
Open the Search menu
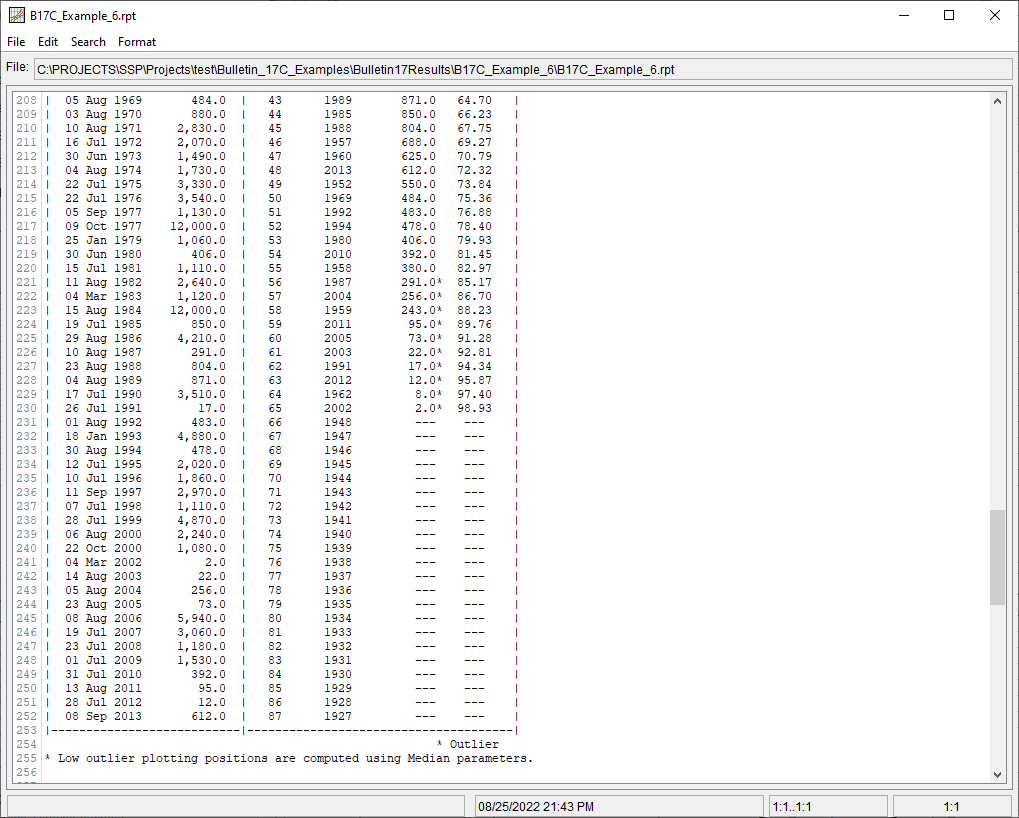(88, 42)
